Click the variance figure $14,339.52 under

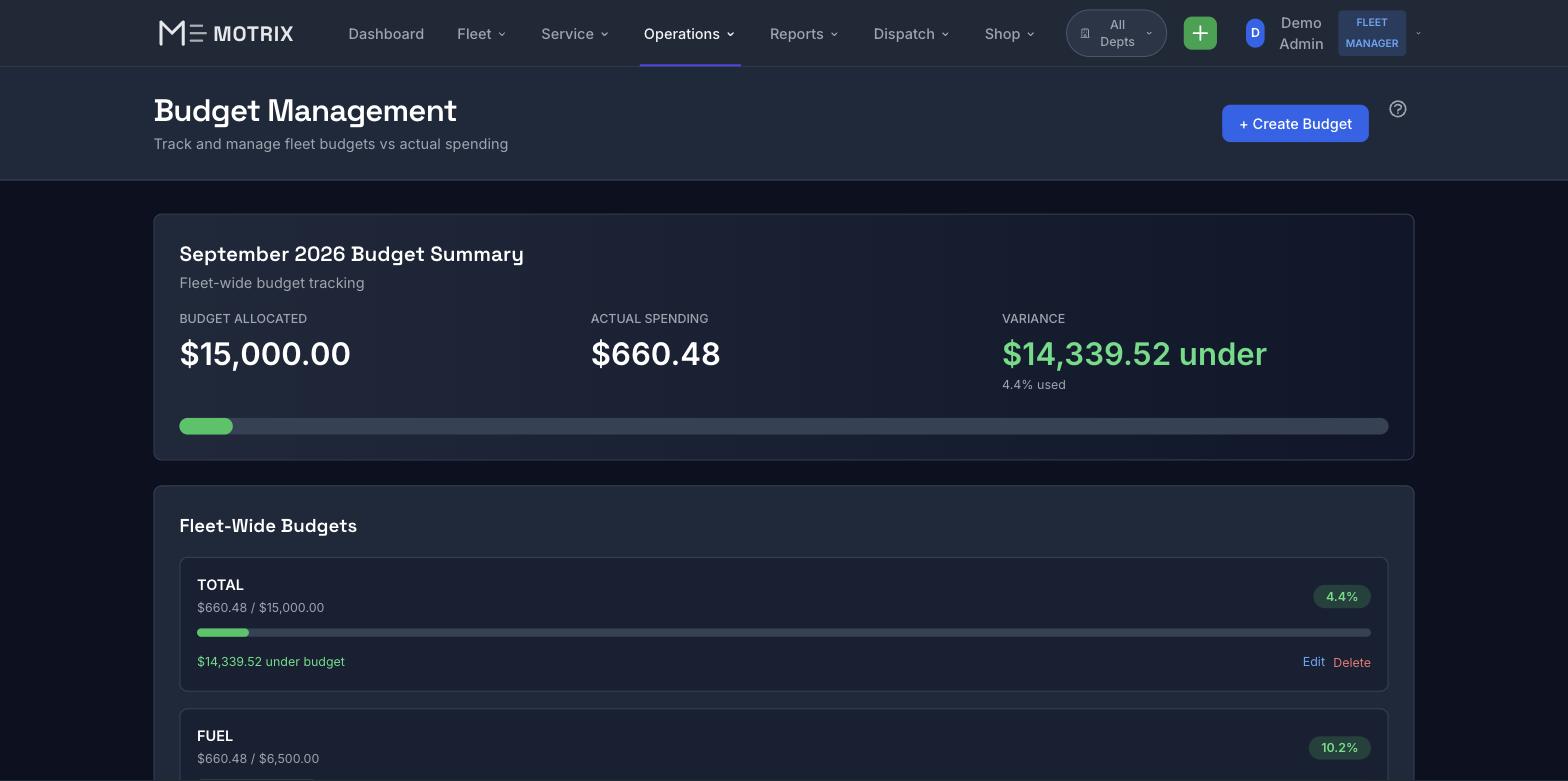pos(1134,354)
